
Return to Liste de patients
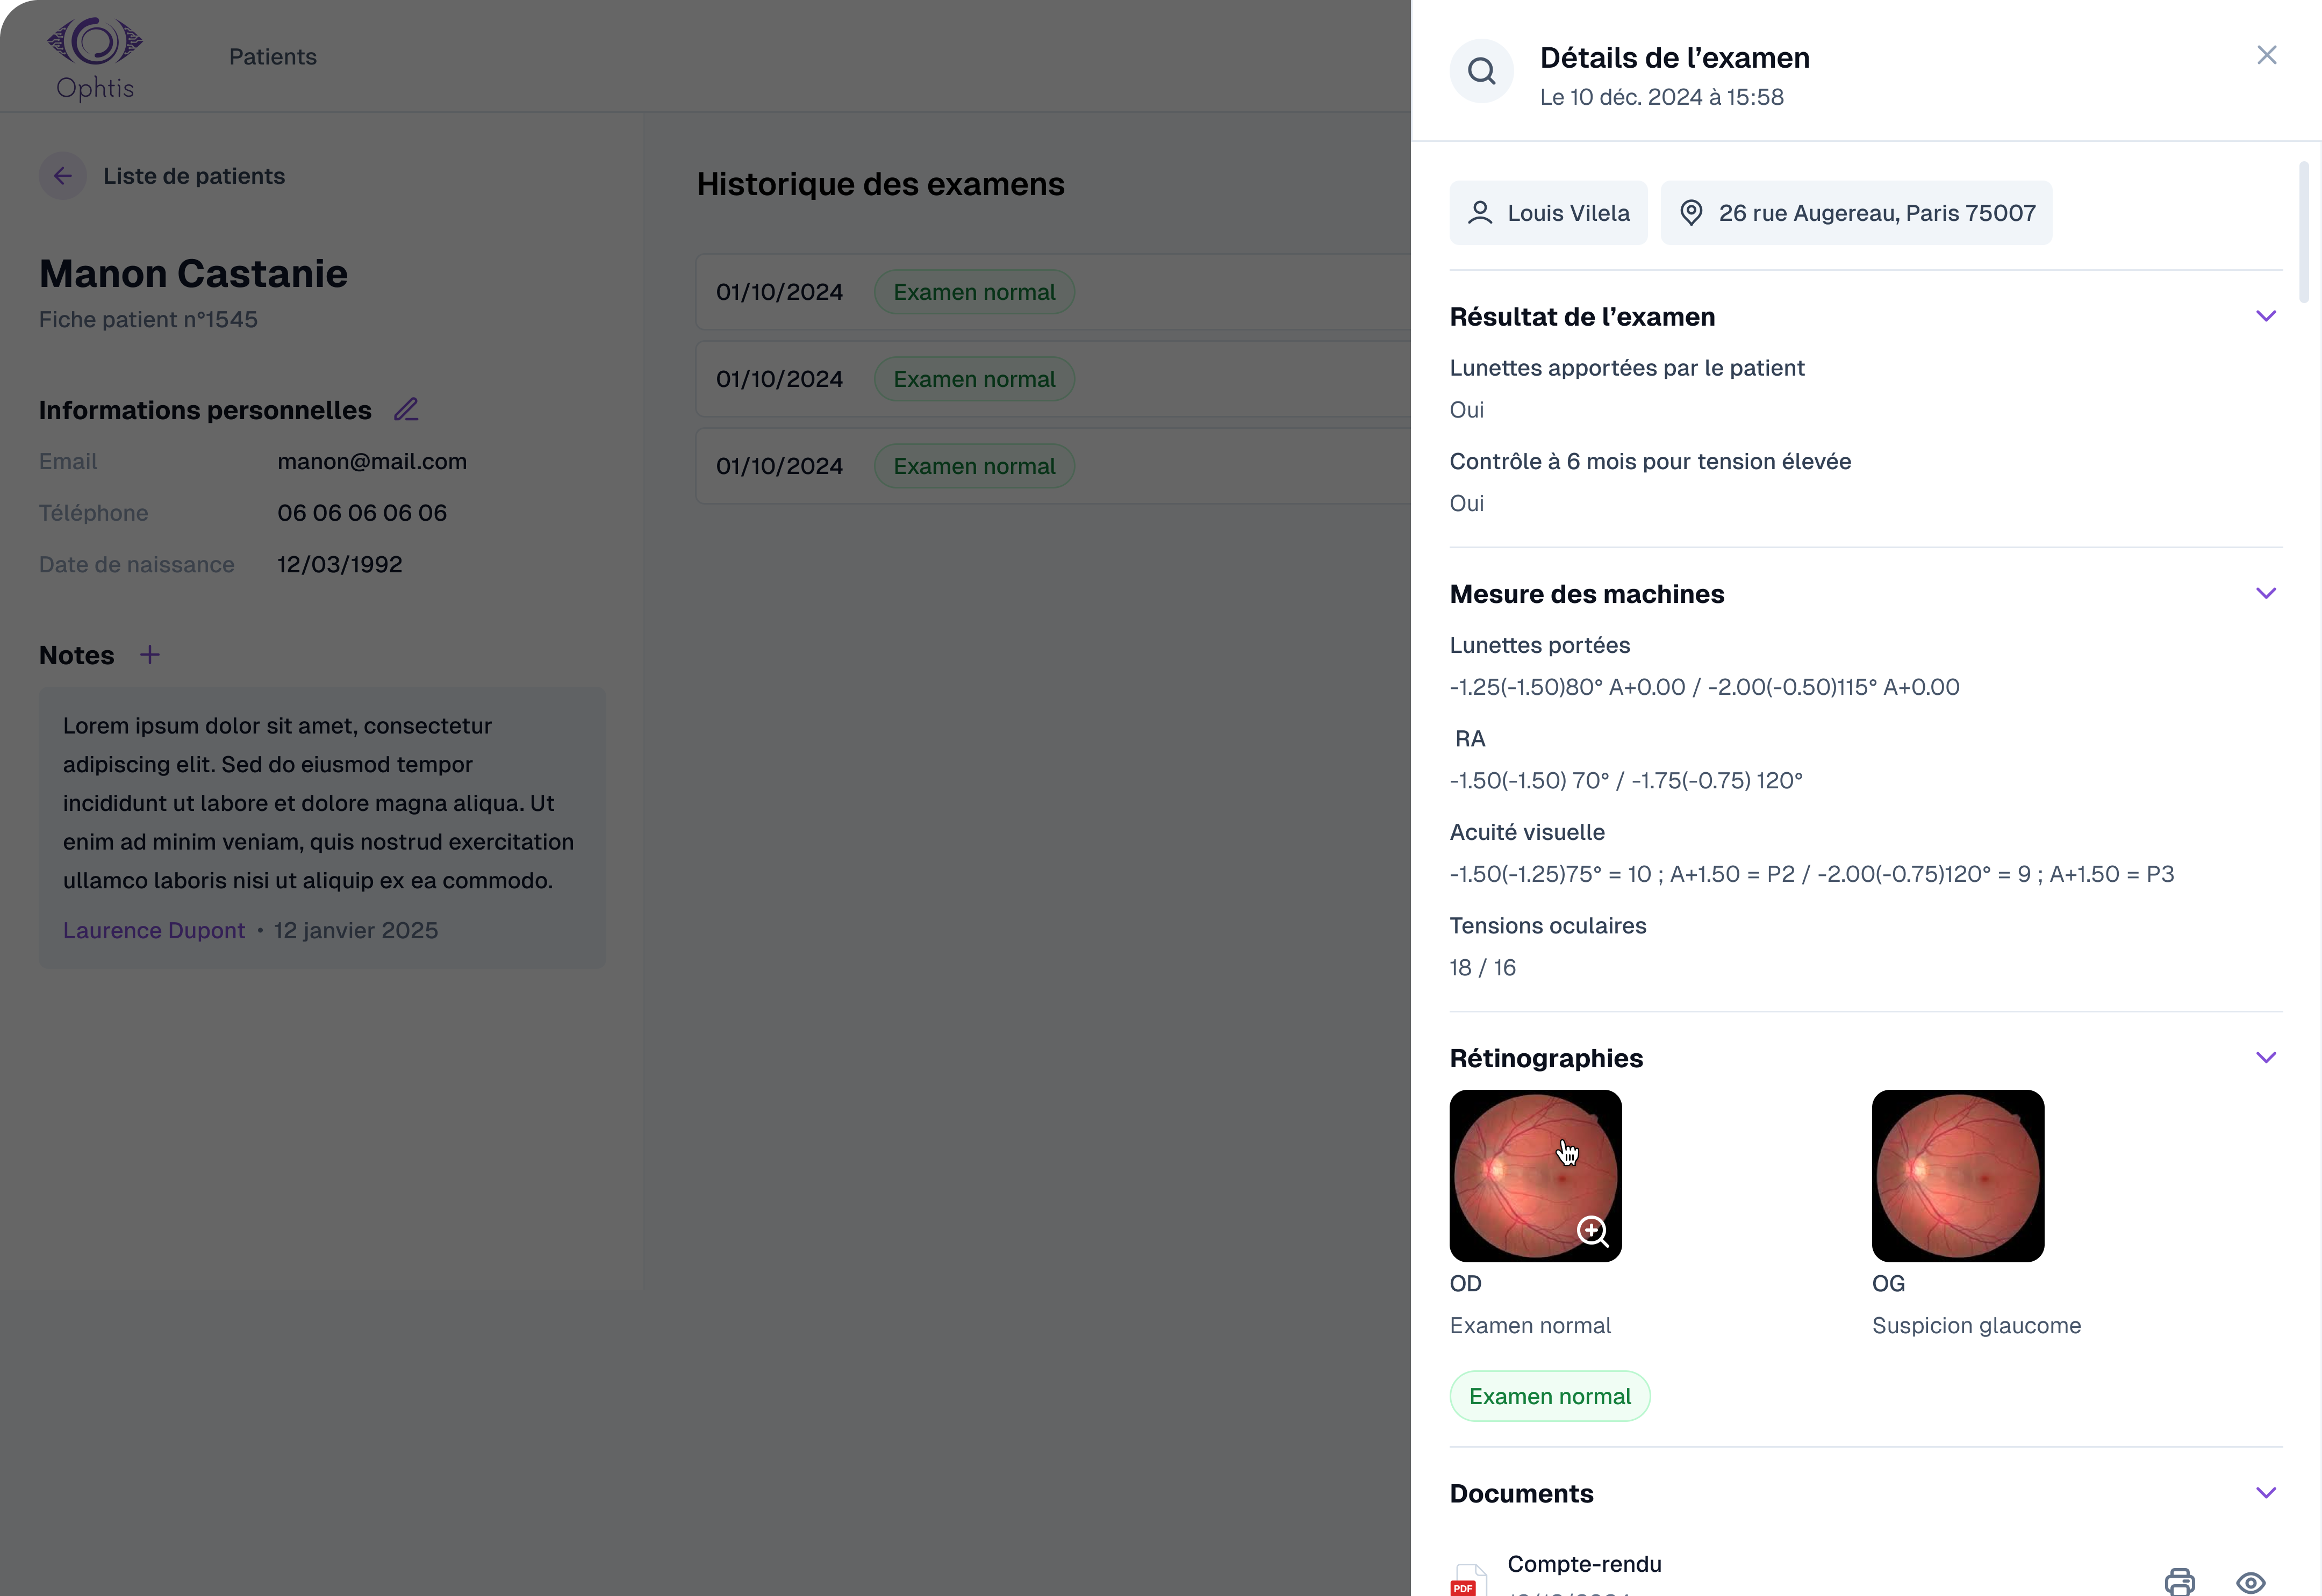point(194,176)
